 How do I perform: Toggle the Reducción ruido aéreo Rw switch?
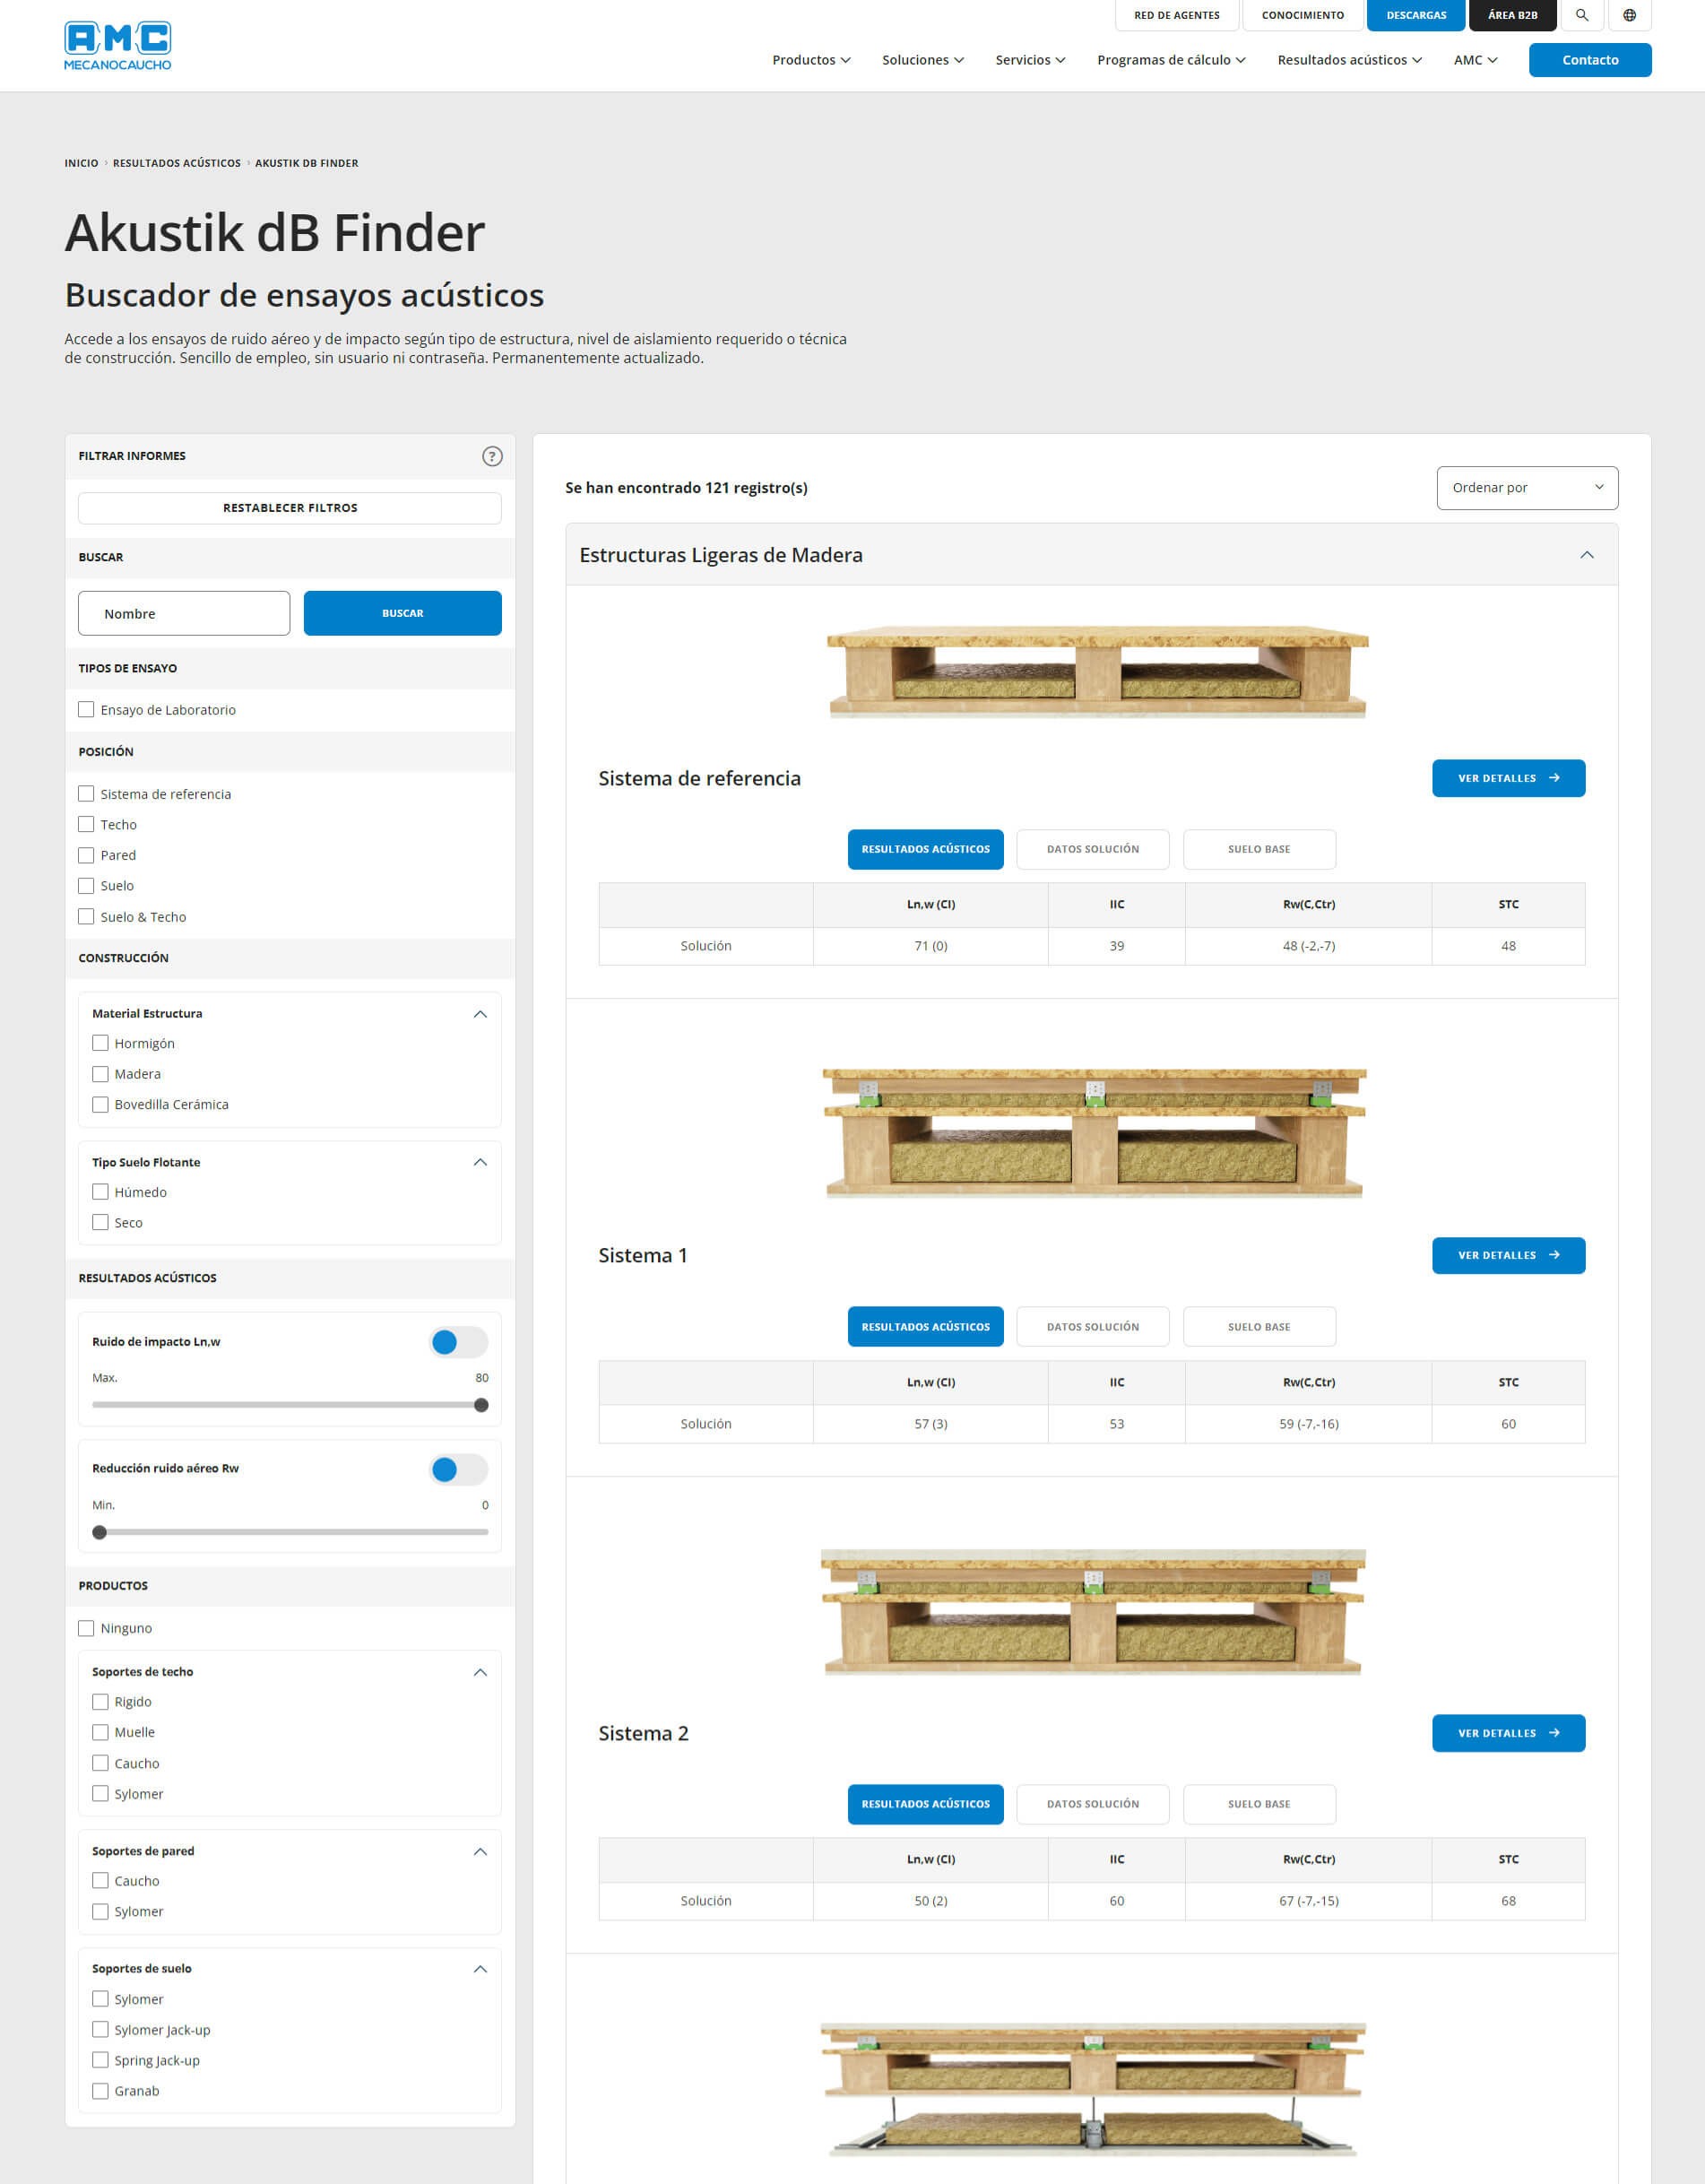coord(458,1469)
